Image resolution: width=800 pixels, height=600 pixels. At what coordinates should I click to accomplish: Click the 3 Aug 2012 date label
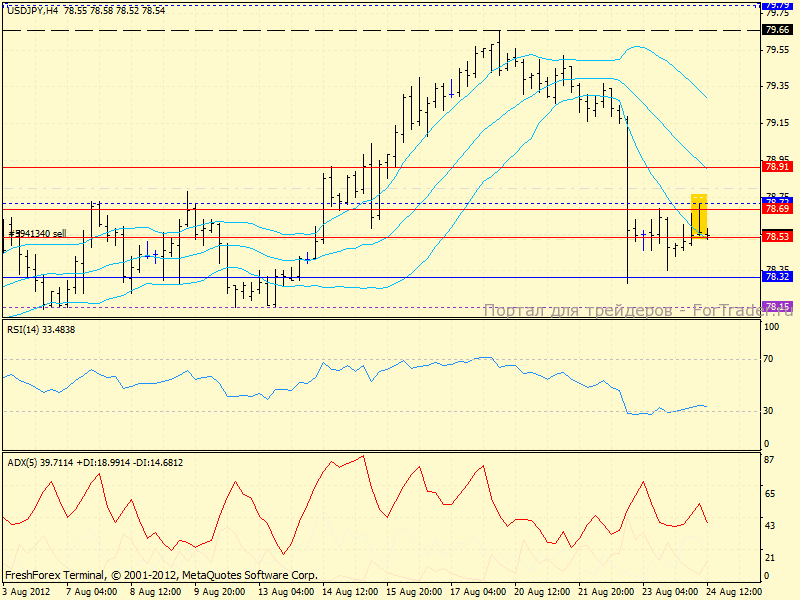coord(24,592)
